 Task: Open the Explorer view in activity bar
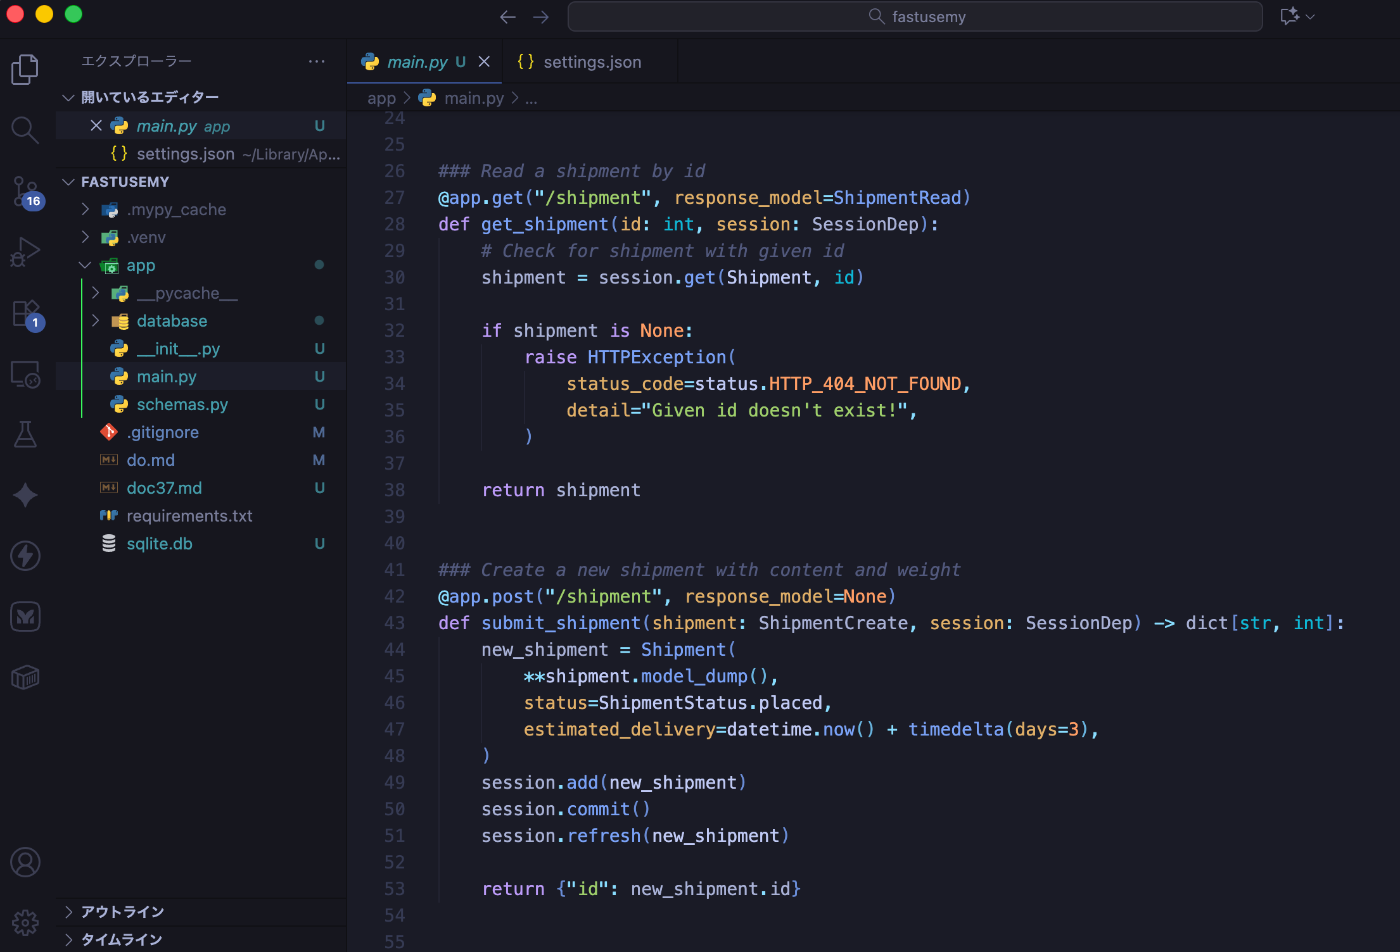pyautogui.click(x=25, y=69)
